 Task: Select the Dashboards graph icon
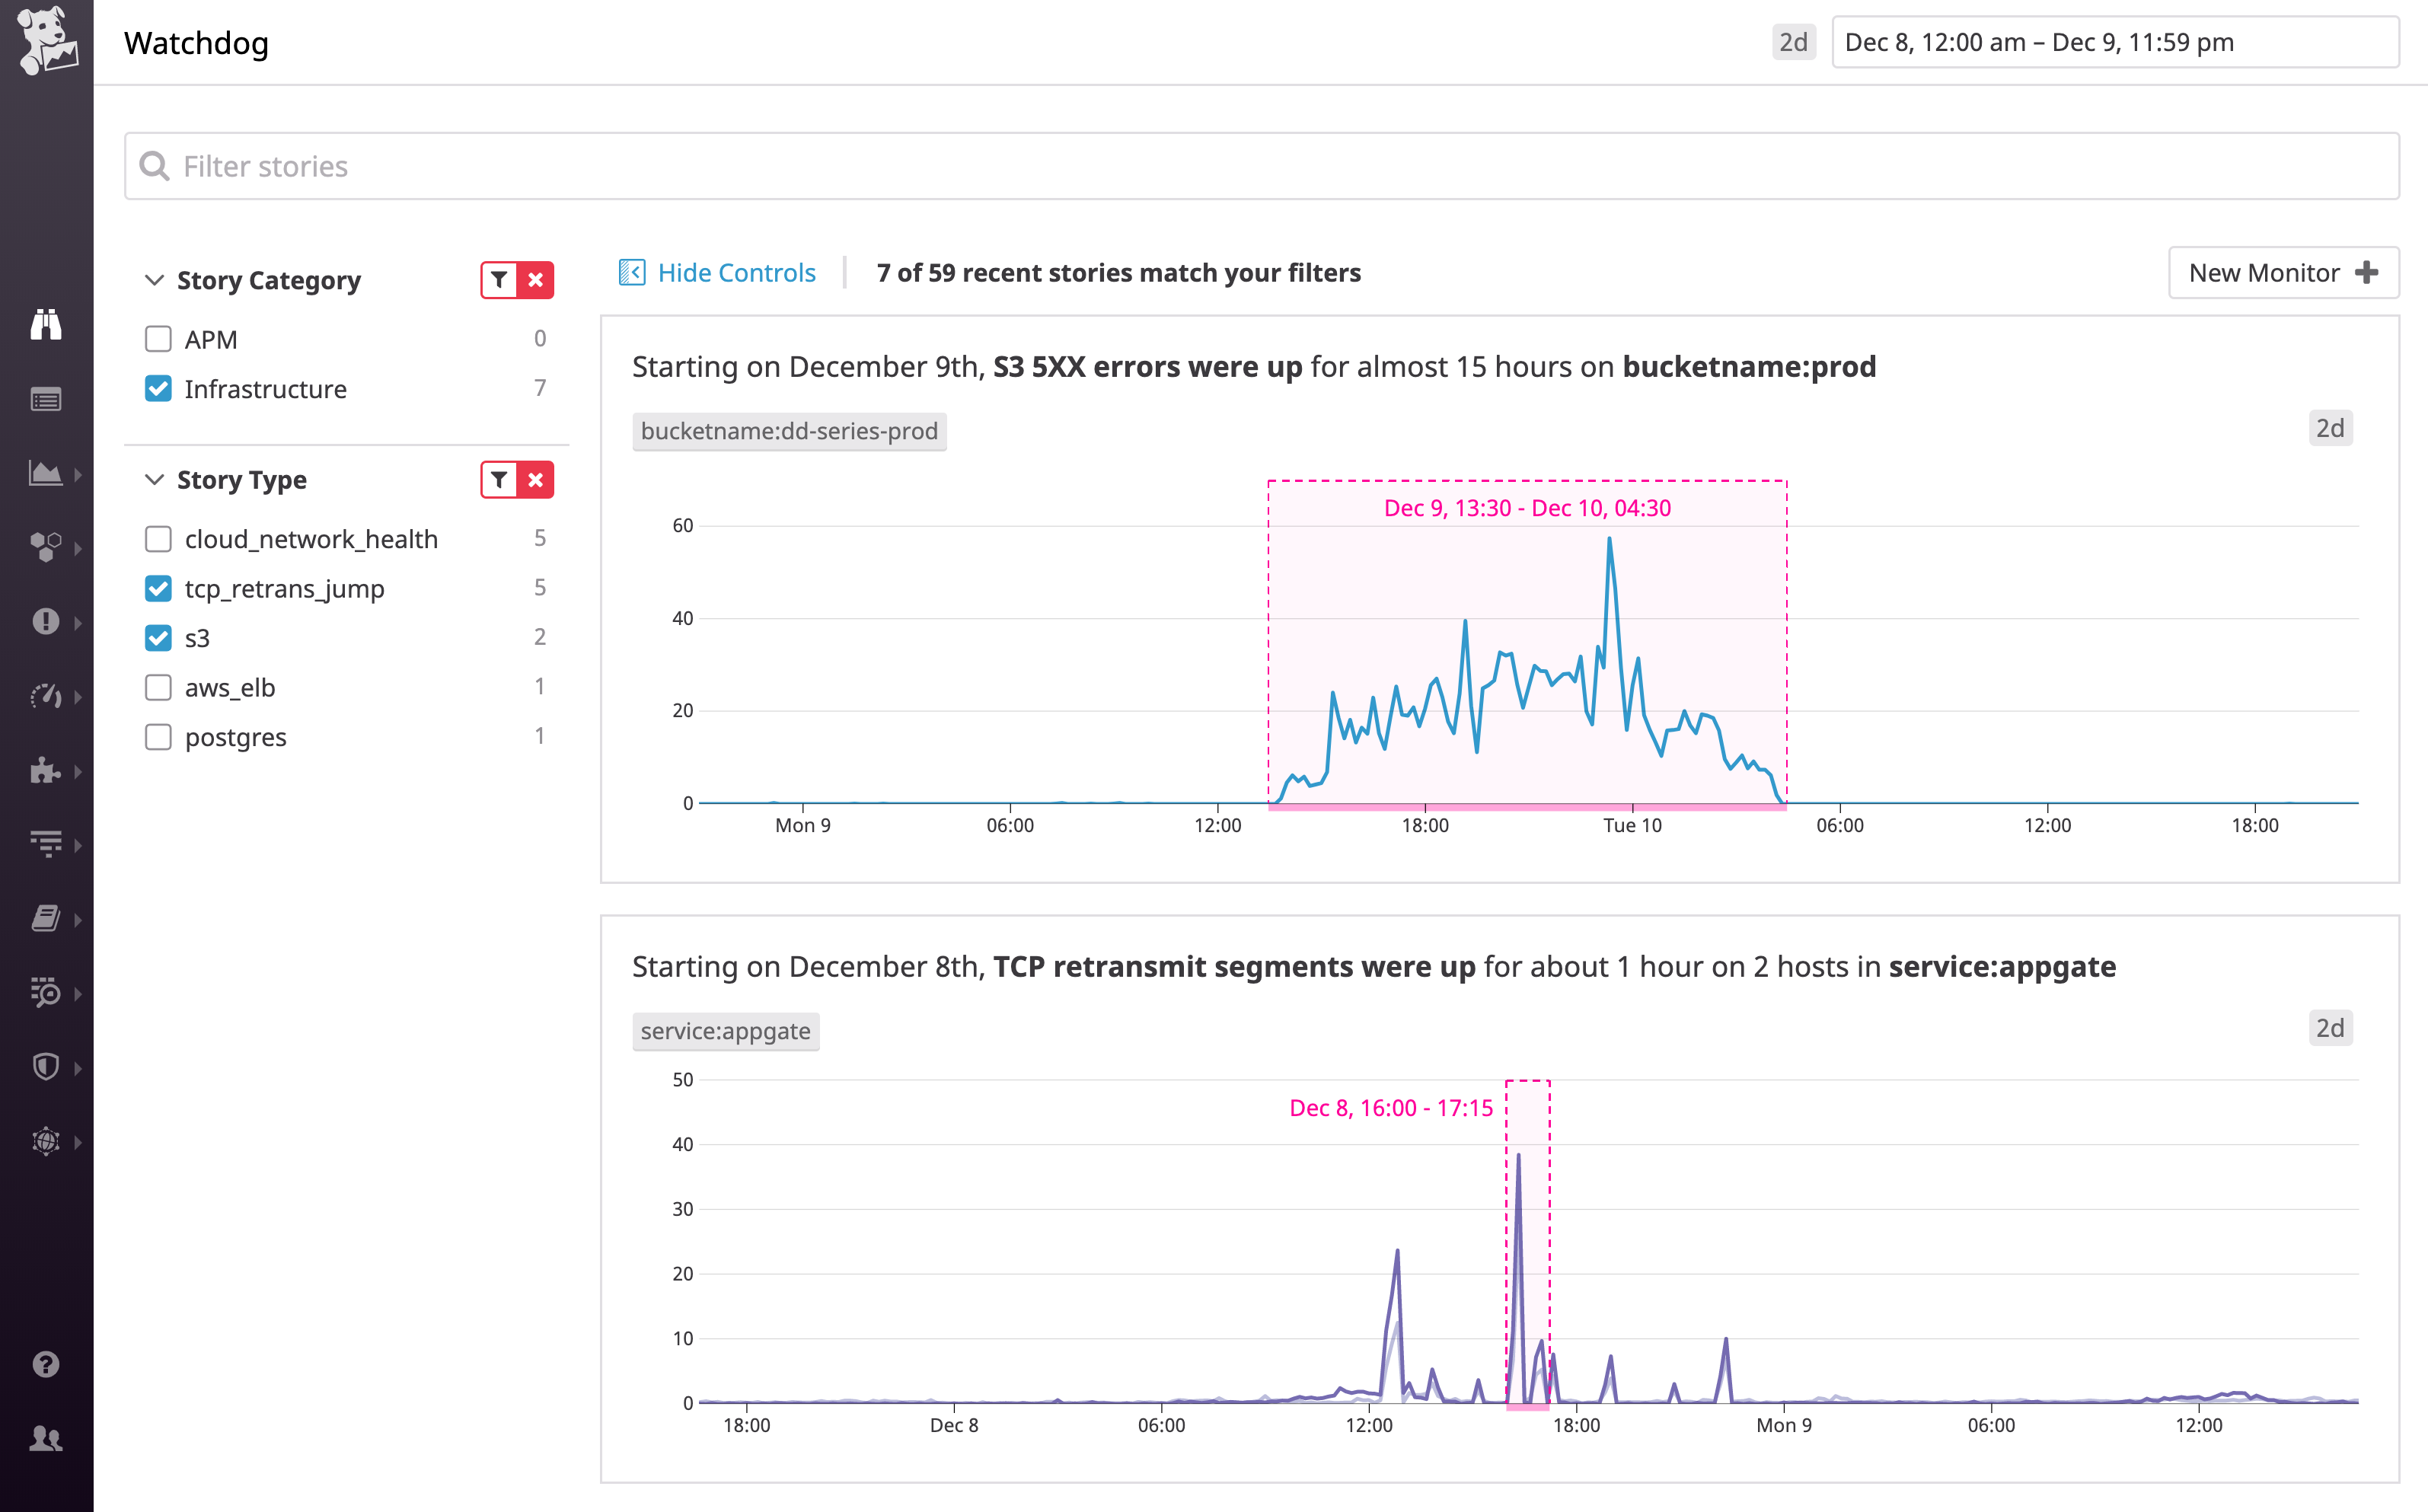pyautogui.click(x=47, y=473)
